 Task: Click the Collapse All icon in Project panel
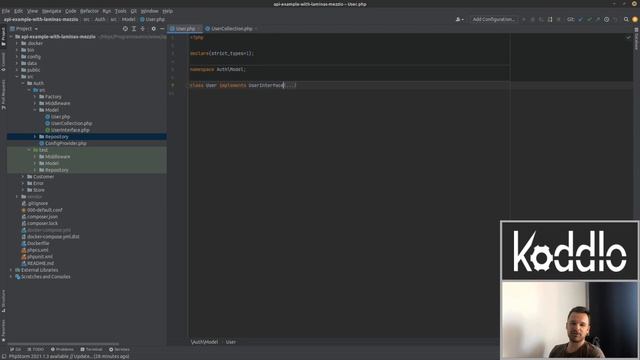pyautogui.click(x=142, y=29)
